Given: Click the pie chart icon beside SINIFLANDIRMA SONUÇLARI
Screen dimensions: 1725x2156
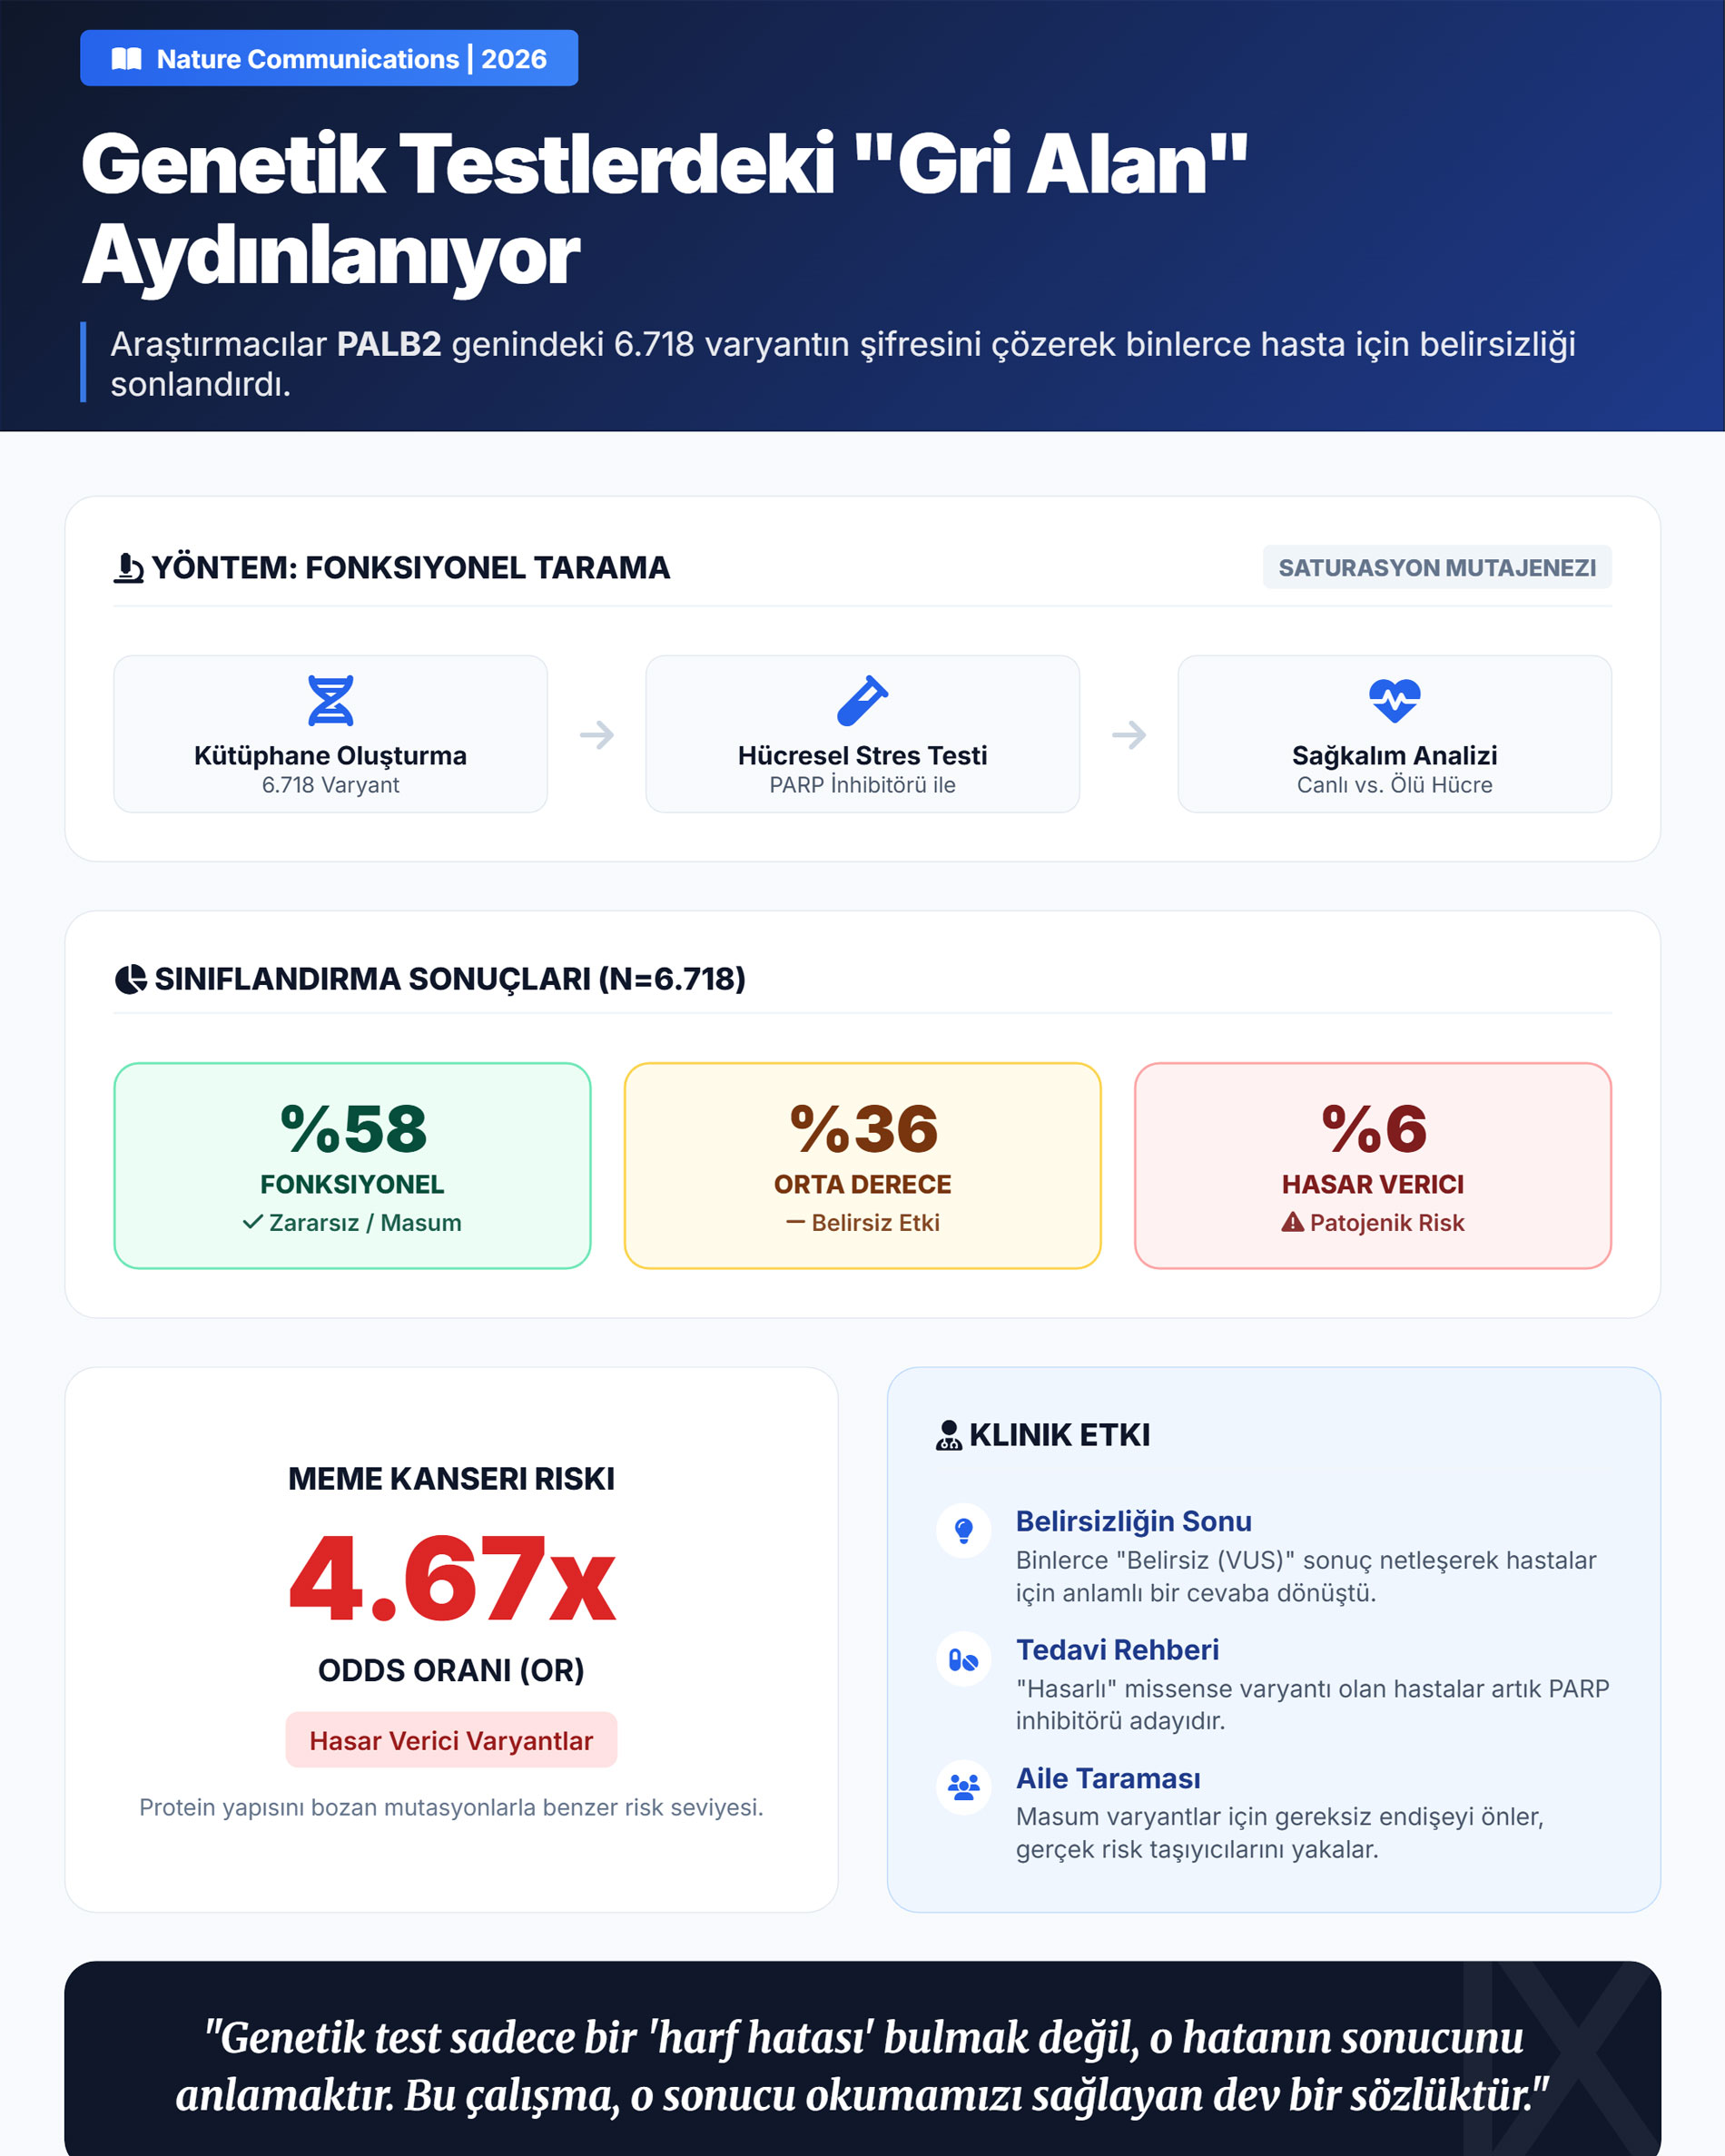Looking at the screenshot, I should [x=131, y=979].
